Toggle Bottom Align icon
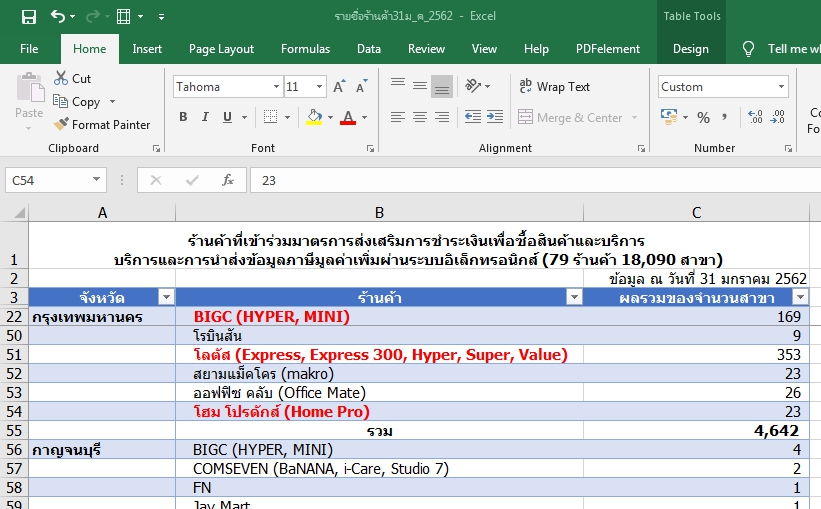 pos(442,86)
